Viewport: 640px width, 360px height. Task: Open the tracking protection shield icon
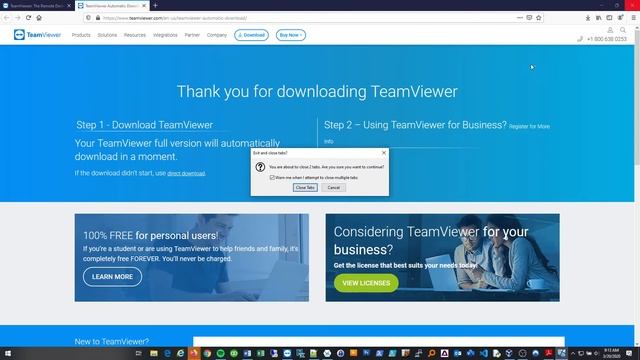(x=88, y=18)
